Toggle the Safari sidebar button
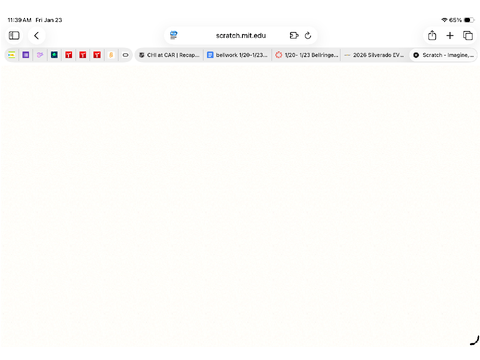This screenshot has height=360, width=480. pyautogui.click(x=14, y=35)
